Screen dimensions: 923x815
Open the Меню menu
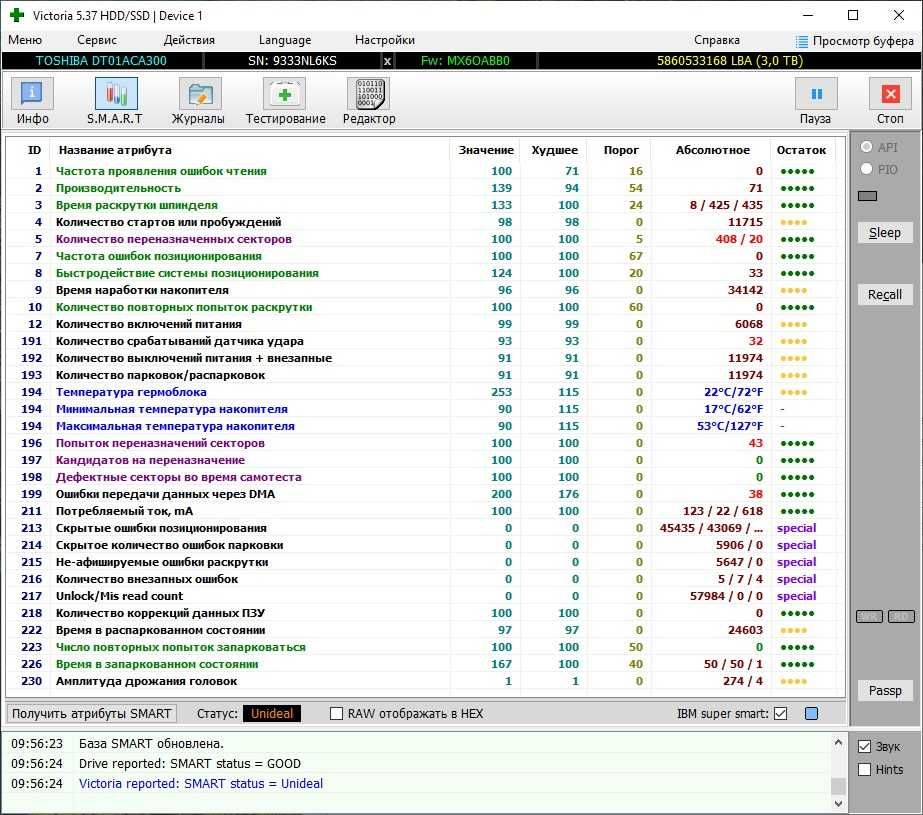click(x=25, y=40)
